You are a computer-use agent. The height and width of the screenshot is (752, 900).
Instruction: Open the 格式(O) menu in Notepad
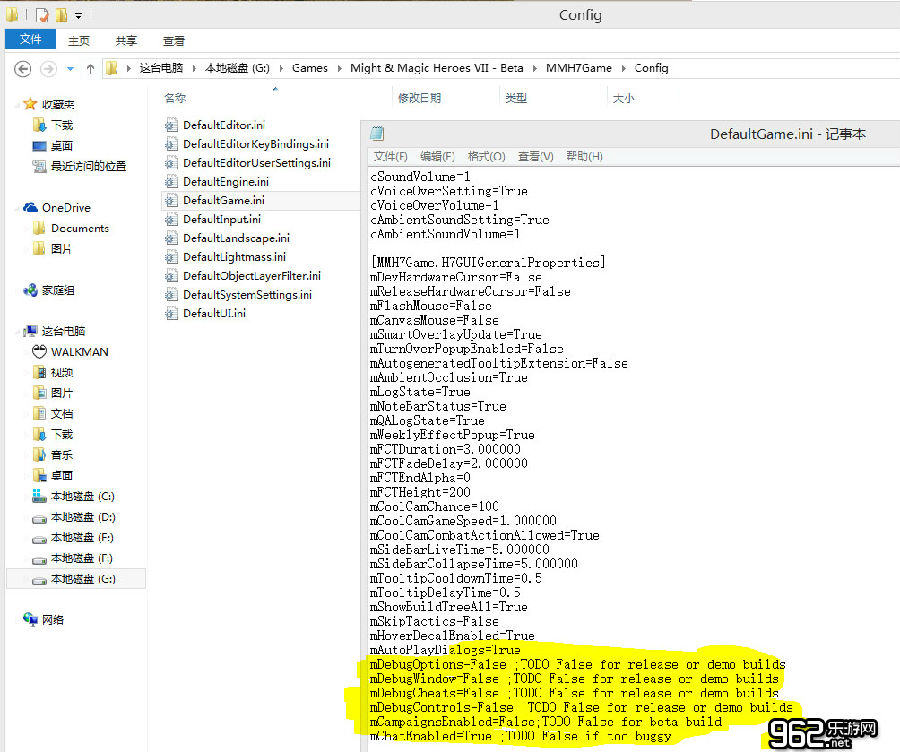pyautogui.click(x=486, y=156)
